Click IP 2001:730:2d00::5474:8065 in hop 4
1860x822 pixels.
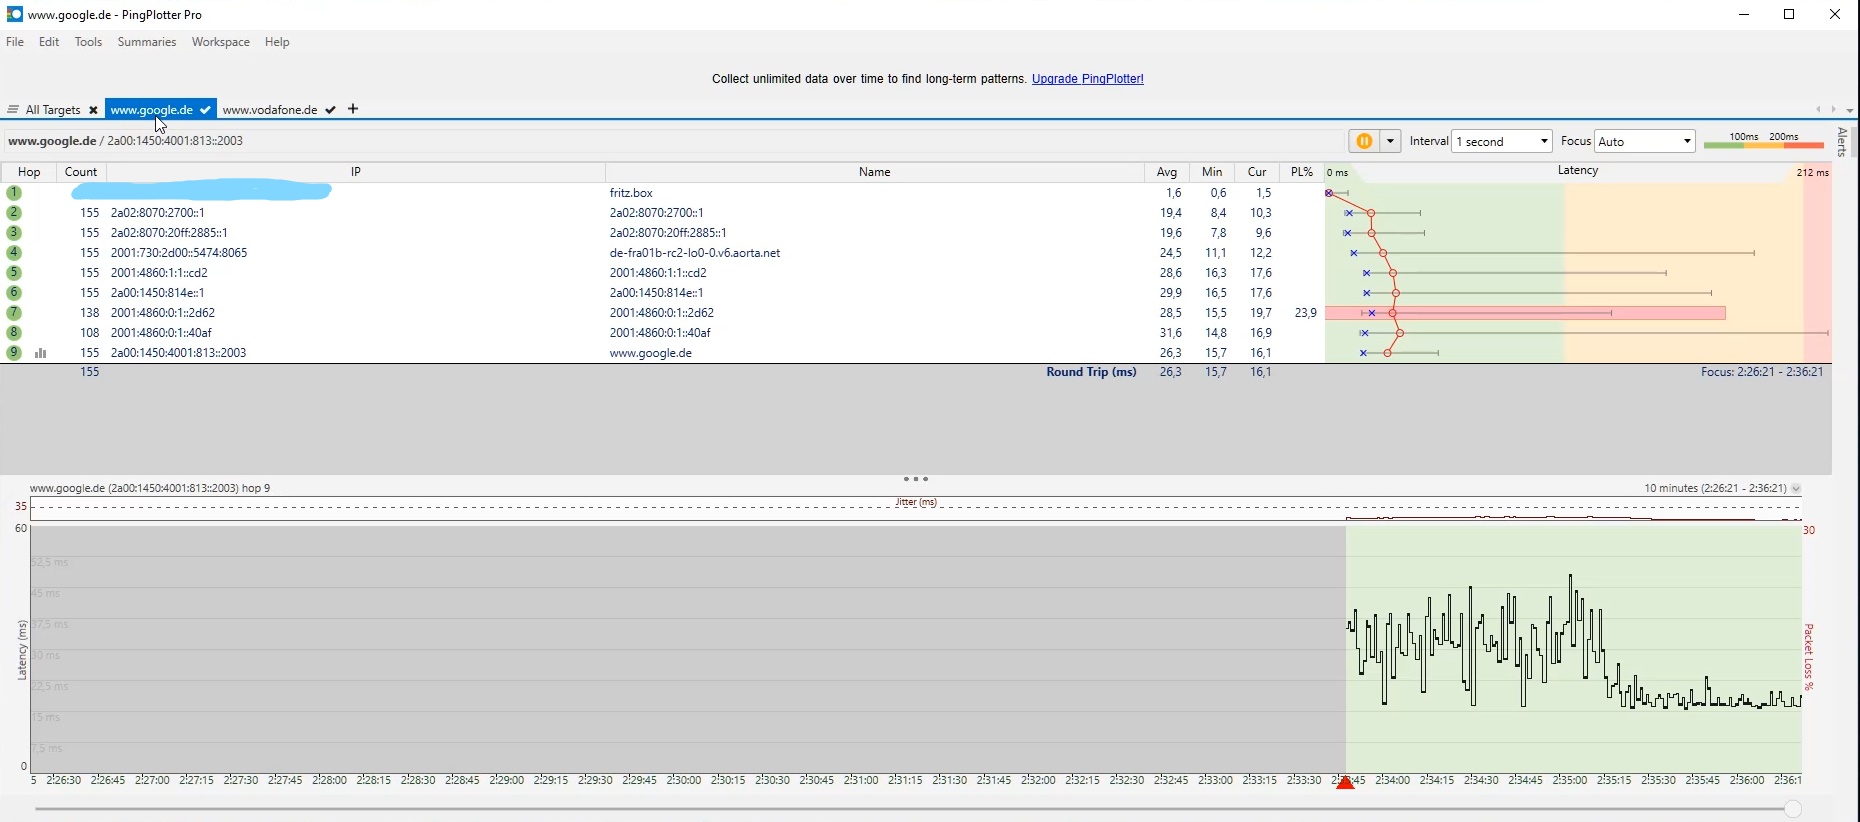pyautogui.click(x=179, y=253)
